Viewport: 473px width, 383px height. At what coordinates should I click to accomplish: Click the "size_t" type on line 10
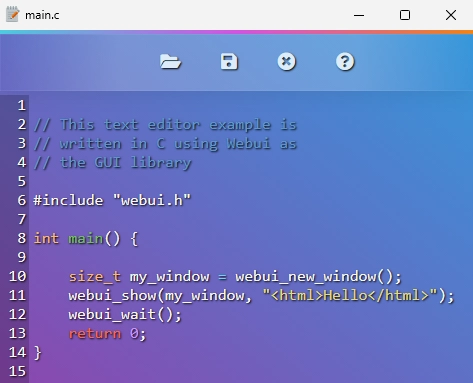pyautogui.click(x=95, y=277)
